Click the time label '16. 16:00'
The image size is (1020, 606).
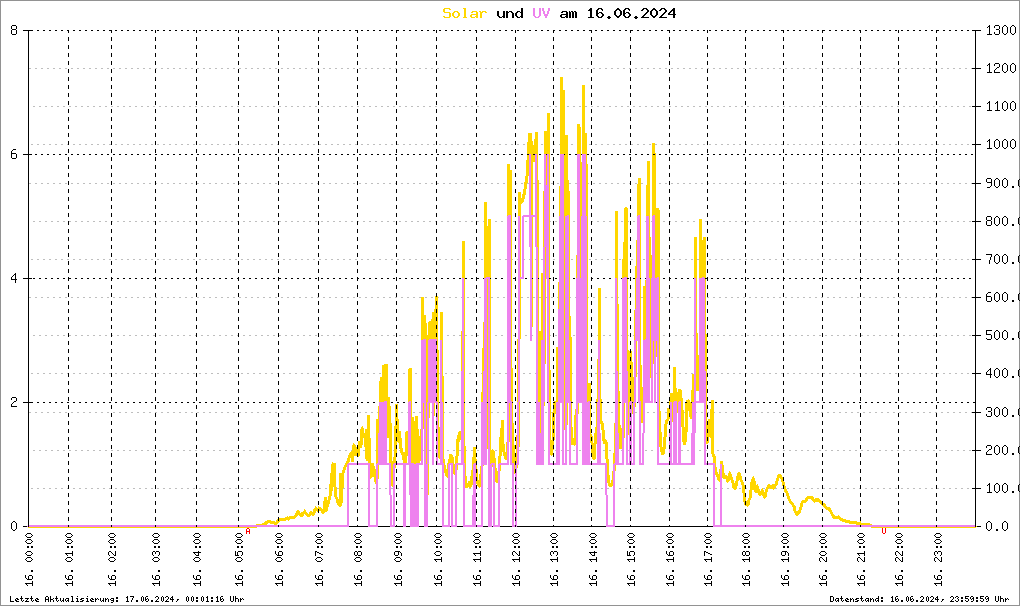(x=670, y=559)
